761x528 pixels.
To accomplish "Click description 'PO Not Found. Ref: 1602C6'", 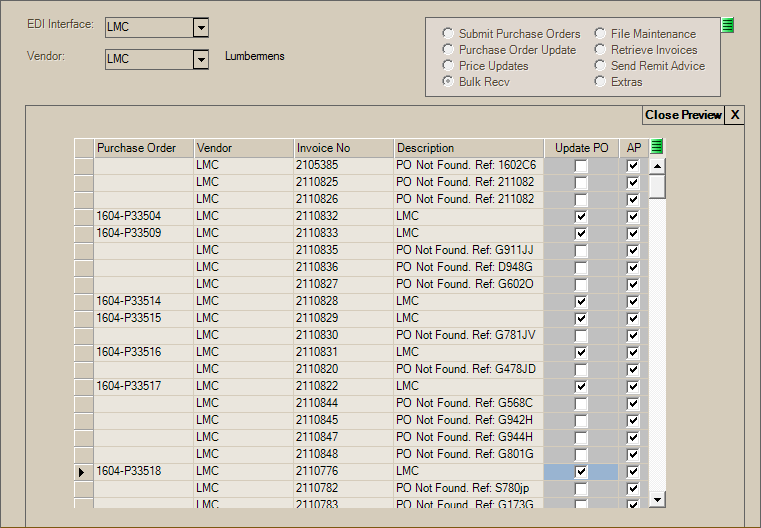I will point(468,165).
